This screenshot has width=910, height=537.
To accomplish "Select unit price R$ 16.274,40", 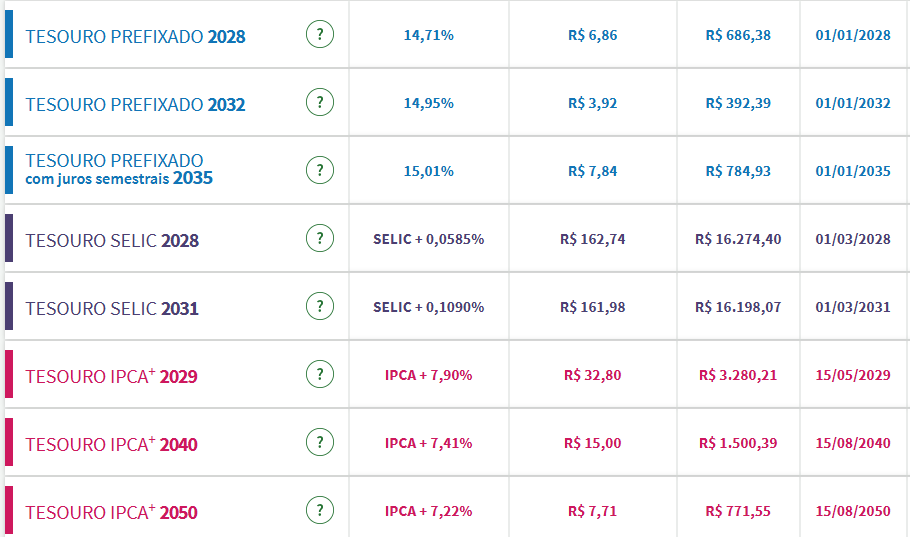I will (x=738, y=239).
